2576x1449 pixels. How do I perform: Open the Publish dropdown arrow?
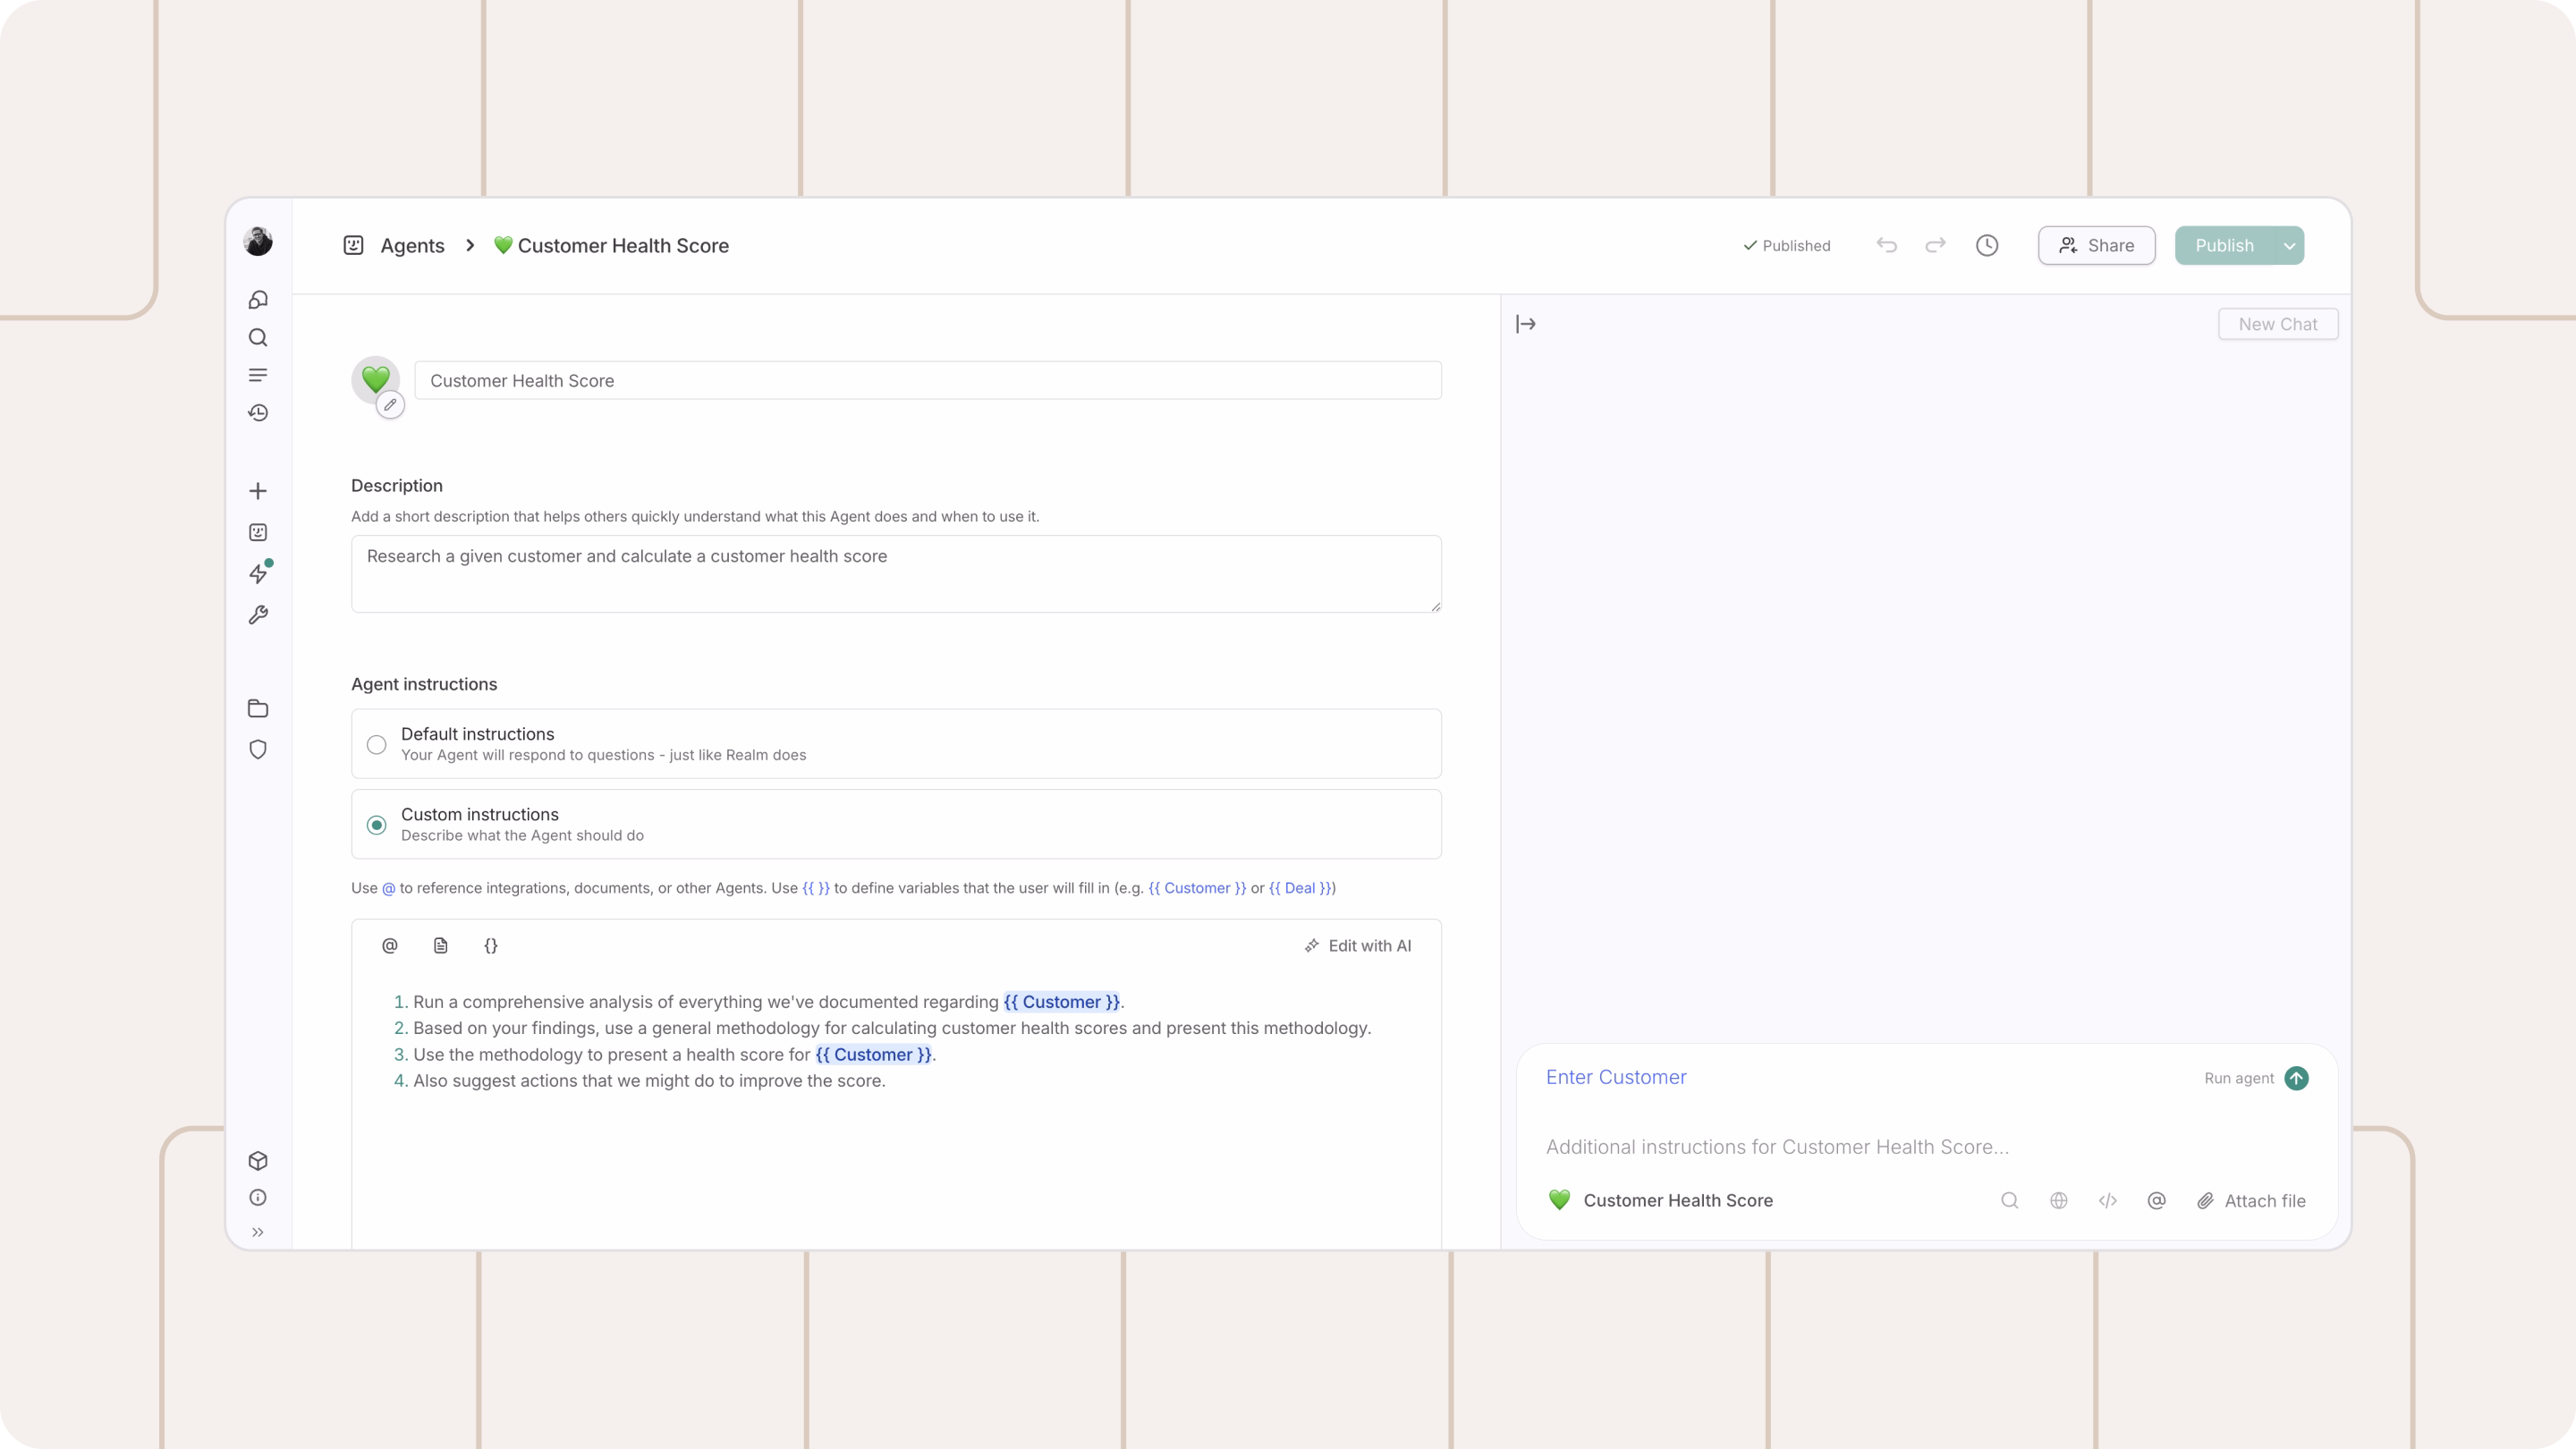[2289, 246]
